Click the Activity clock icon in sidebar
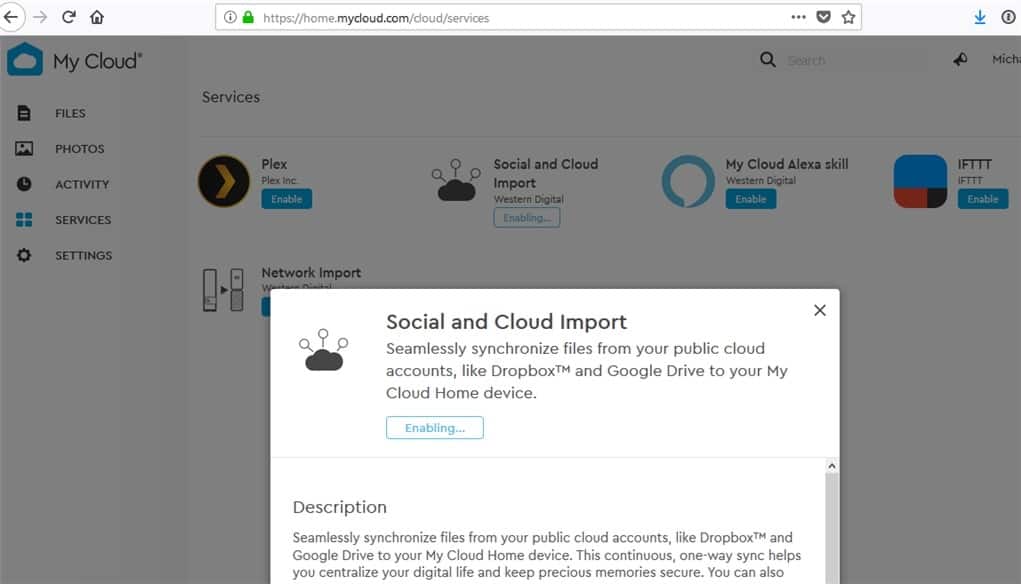The height and width of the screenshot is (584, 1021). tap(24, 184)
